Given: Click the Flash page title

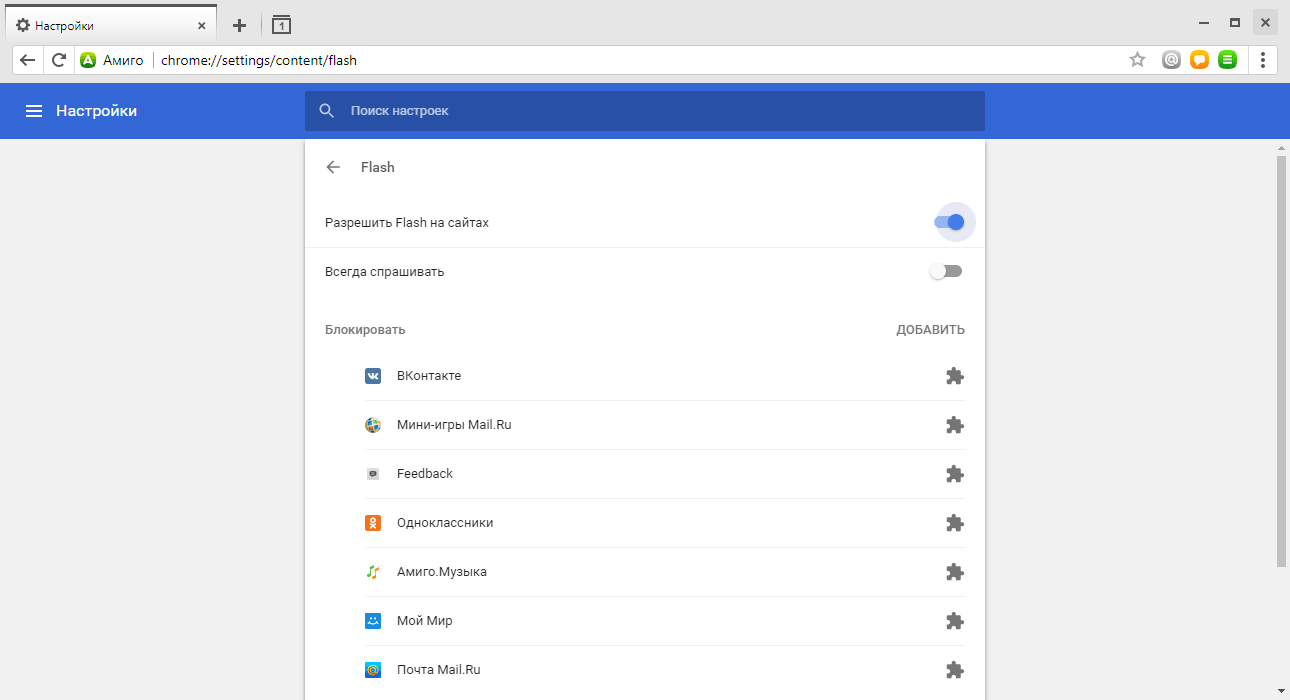Looking at the screenshot, I should click(x=378, y=167).
